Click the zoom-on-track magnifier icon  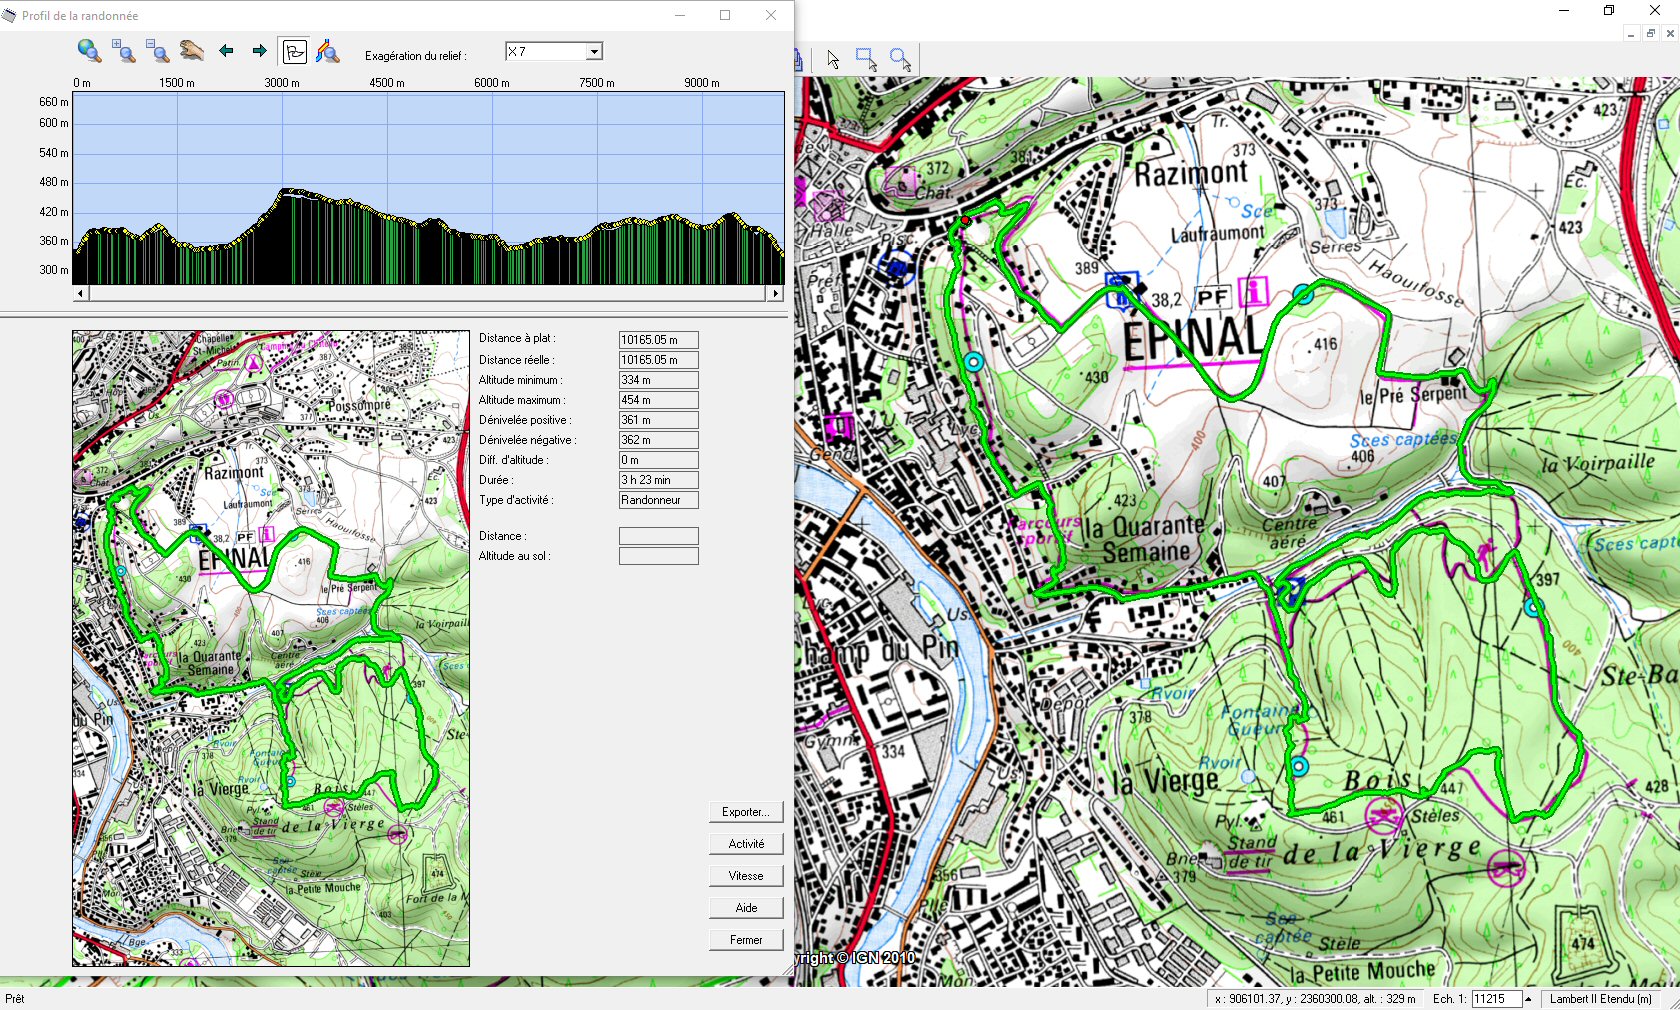point(328,51)
